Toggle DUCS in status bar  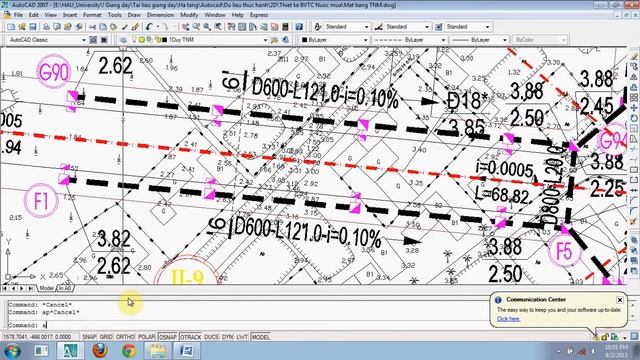point(211,337)
